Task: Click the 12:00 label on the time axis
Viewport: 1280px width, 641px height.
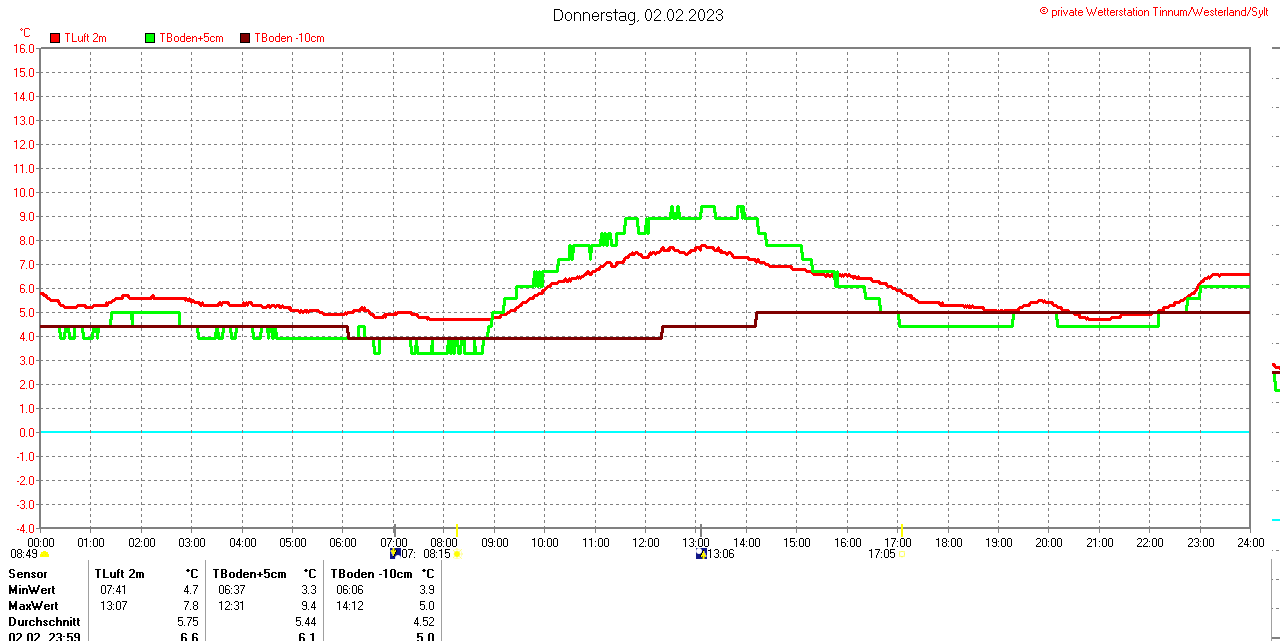Action: click(646, 542)
